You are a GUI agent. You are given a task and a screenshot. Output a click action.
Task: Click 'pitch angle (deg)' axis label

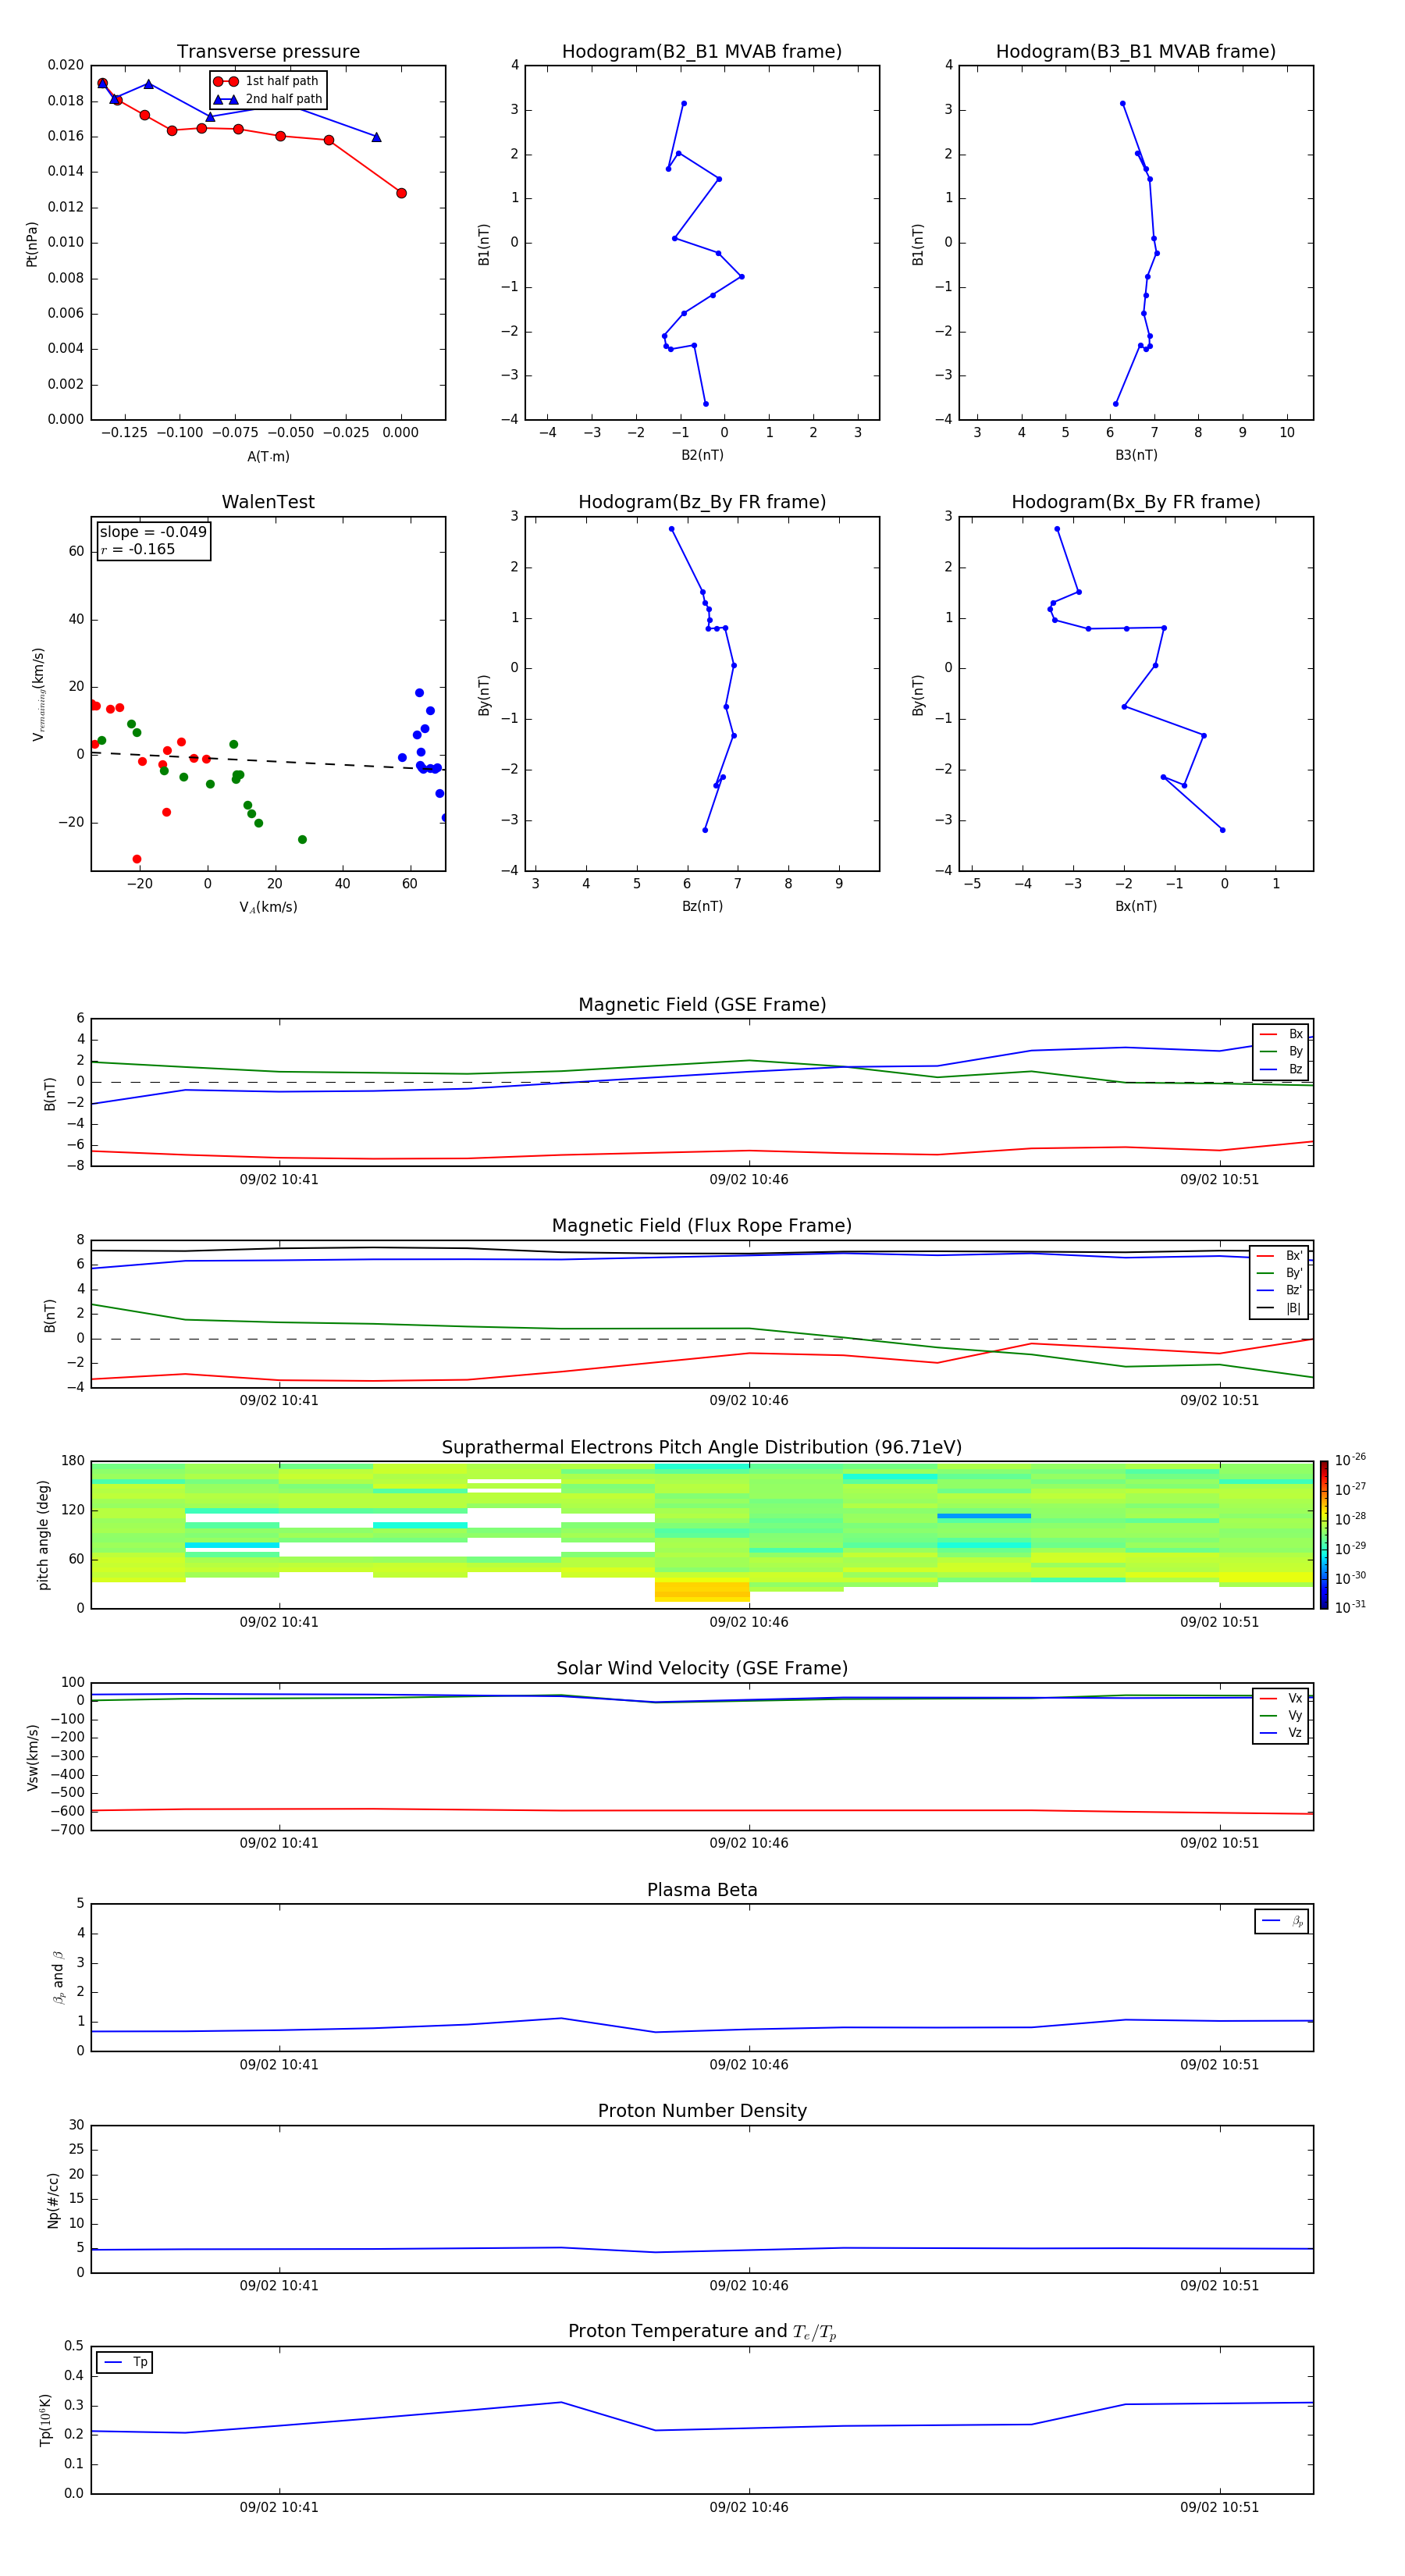(43, 1535)
